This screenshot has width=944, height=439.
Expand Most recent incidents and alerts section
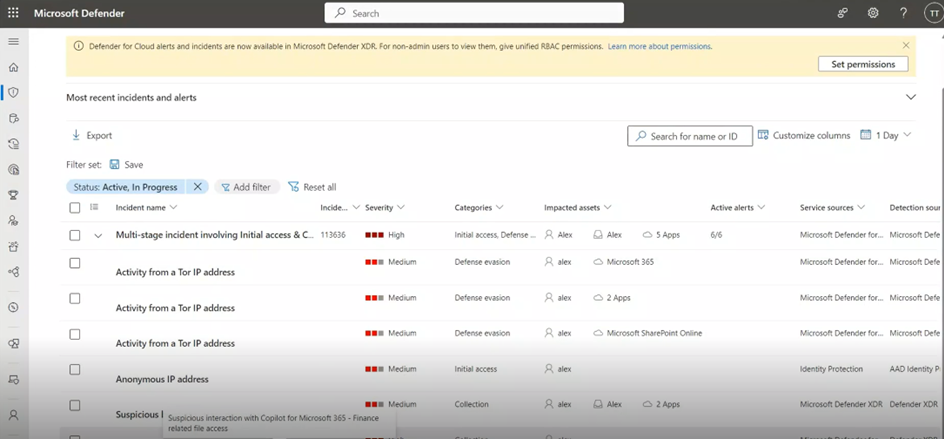(x=911, y=97)
